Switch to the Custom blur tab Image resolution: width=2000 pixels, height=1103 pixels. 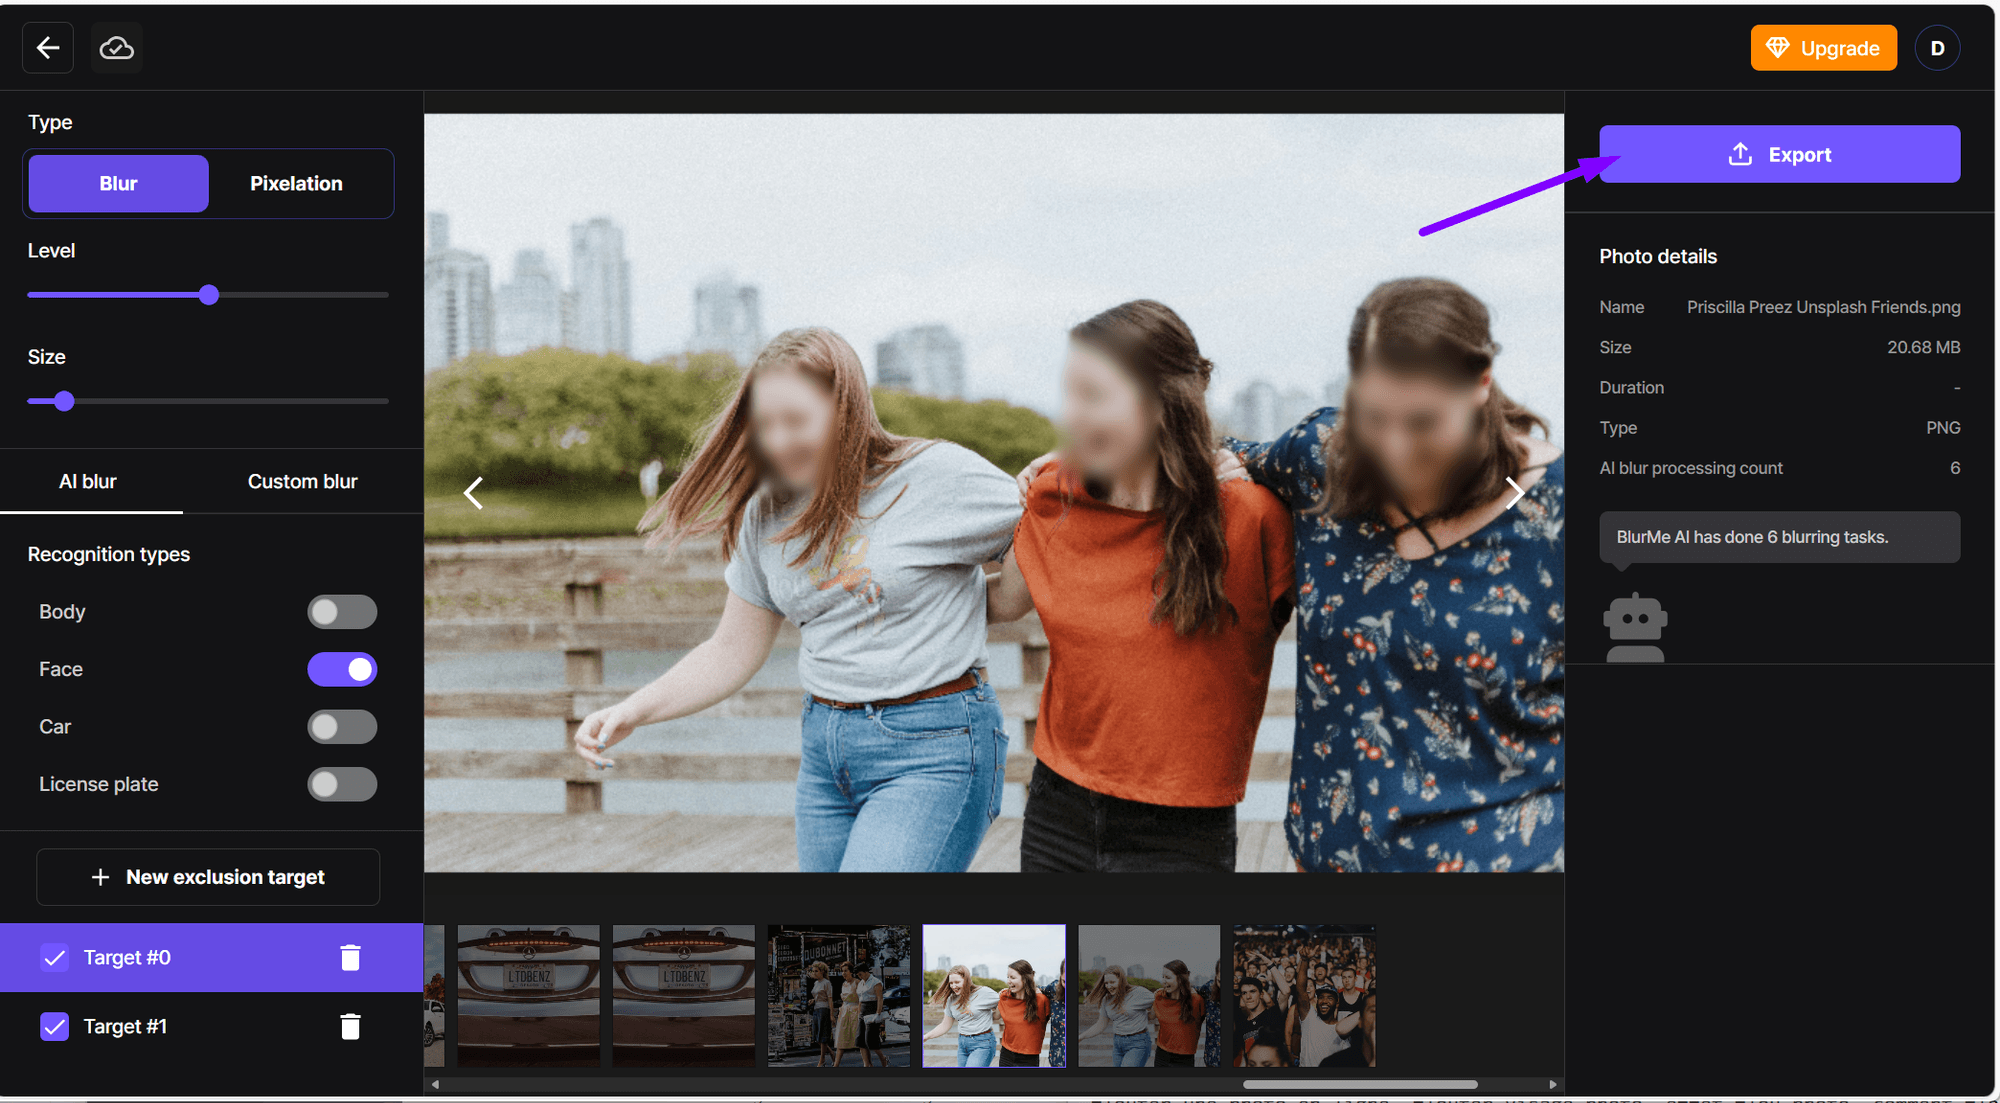tap(302, 482)
